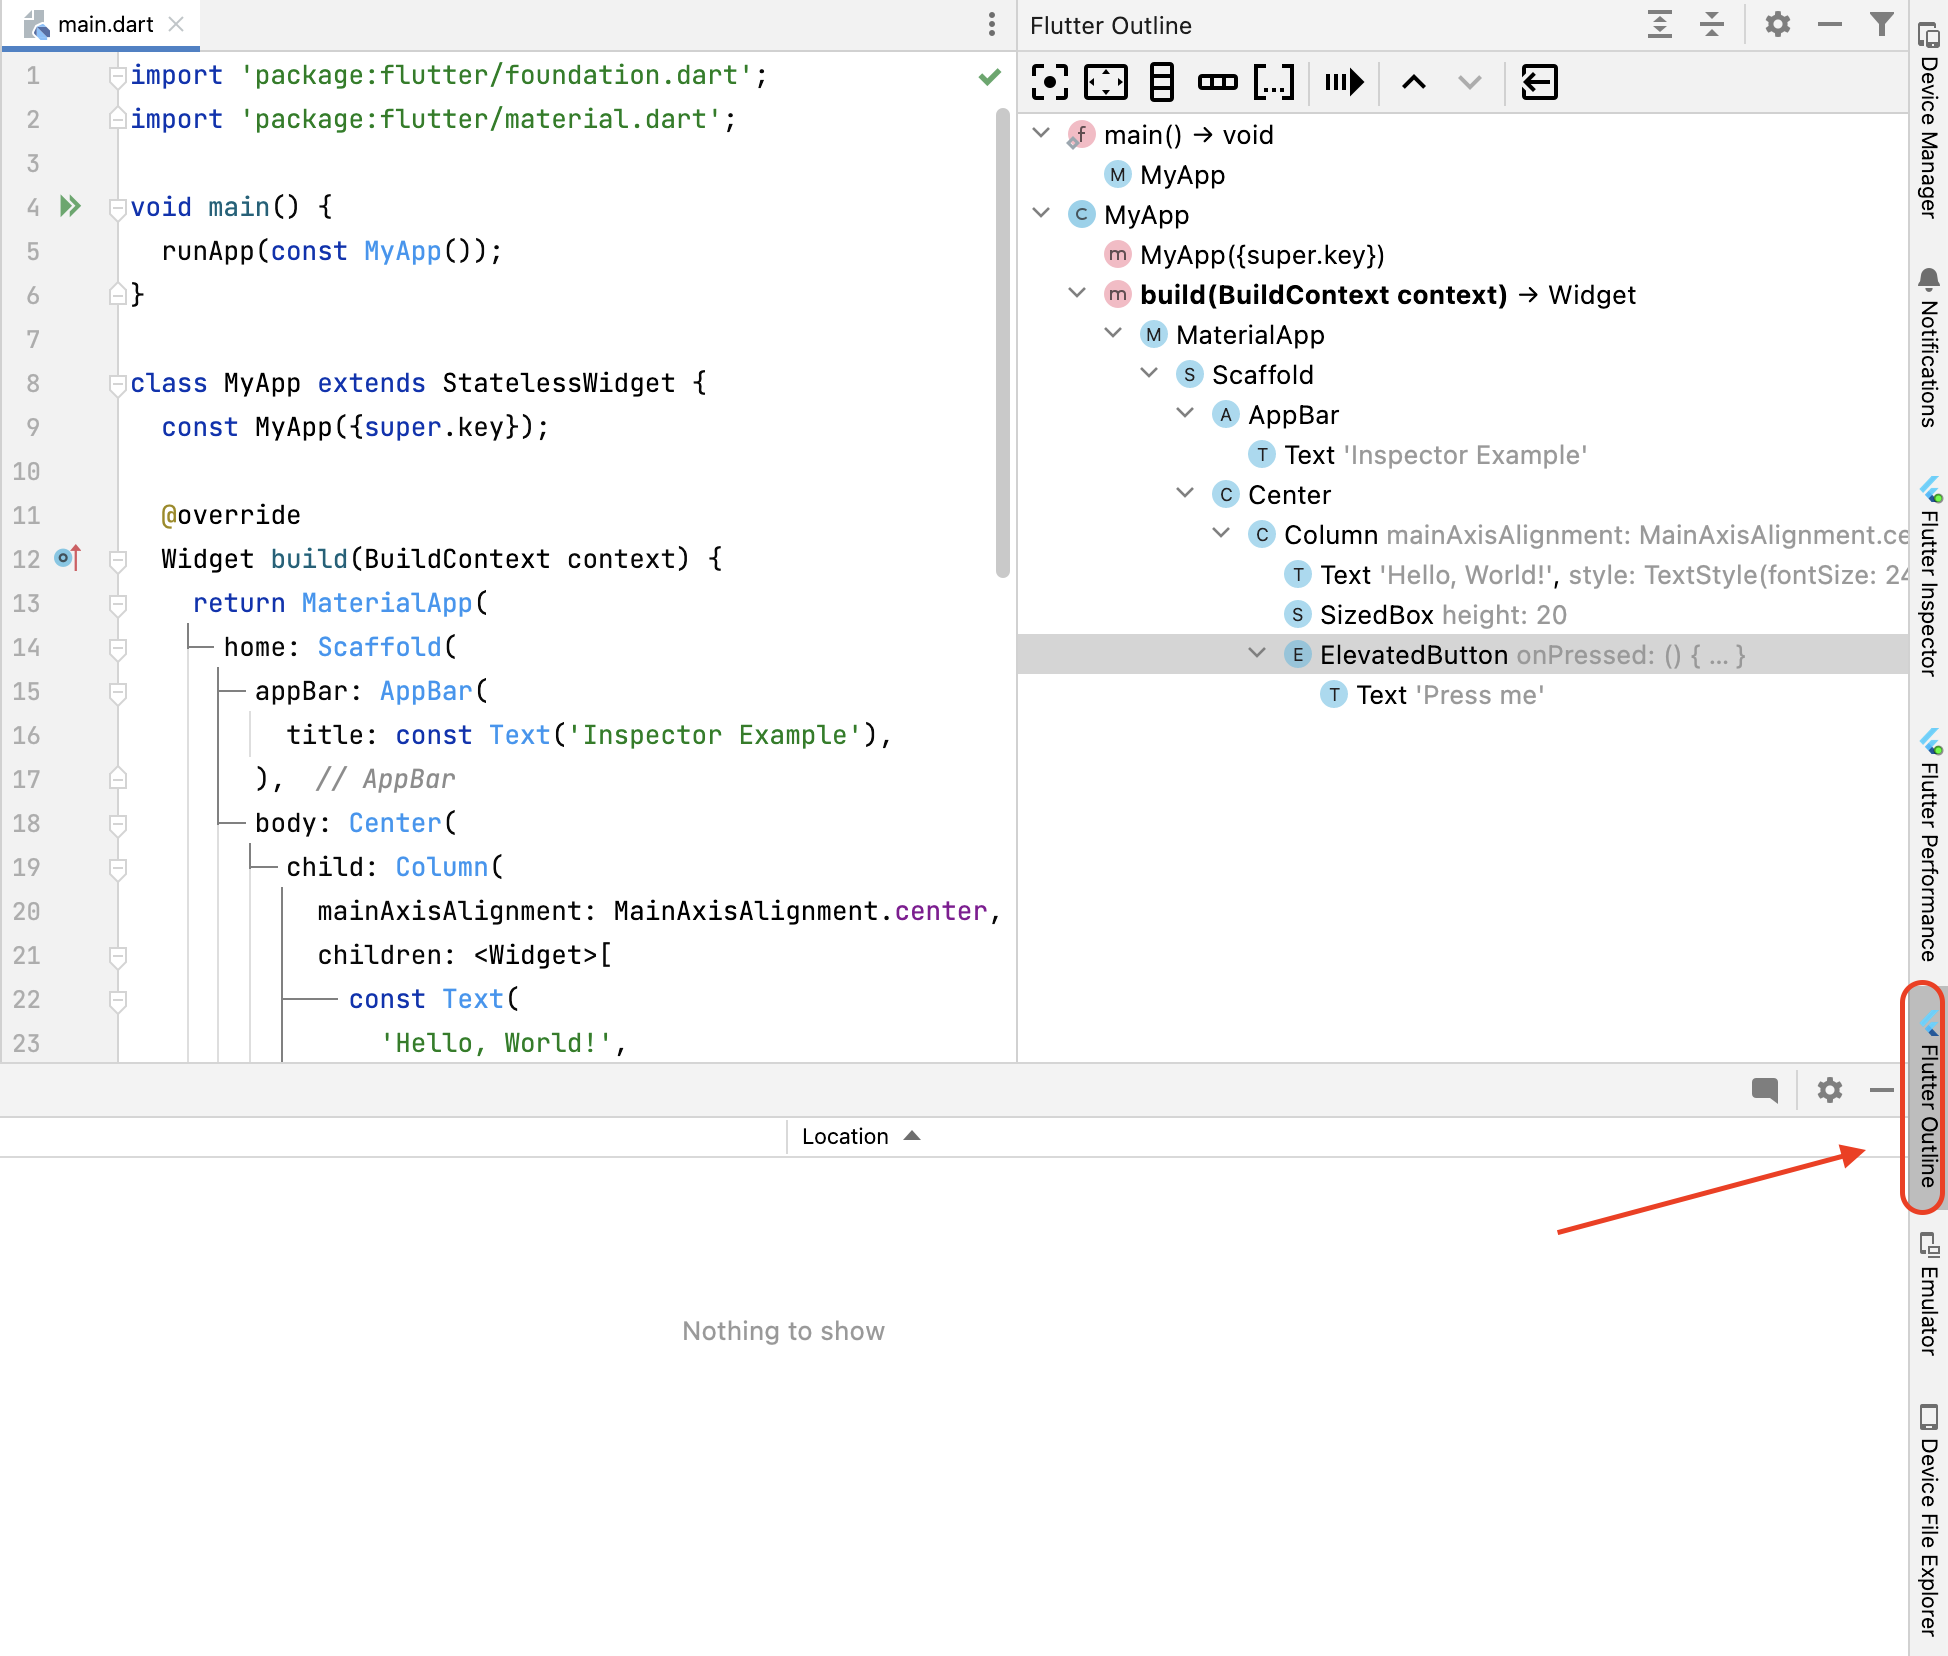Screen dimensions: 1948x1656
Task: Collapse the ElevatedButton node in outline
Action: click(x=1257, y=654)
